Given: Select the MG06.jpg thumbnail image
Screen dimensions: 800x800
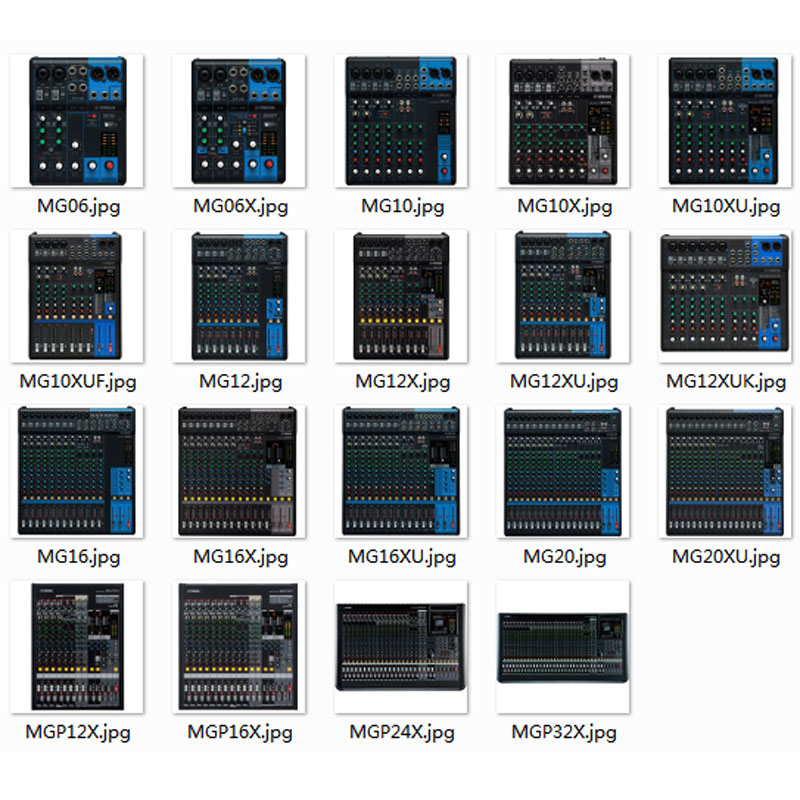Looking at the screenshot, I should click(76, 121).
